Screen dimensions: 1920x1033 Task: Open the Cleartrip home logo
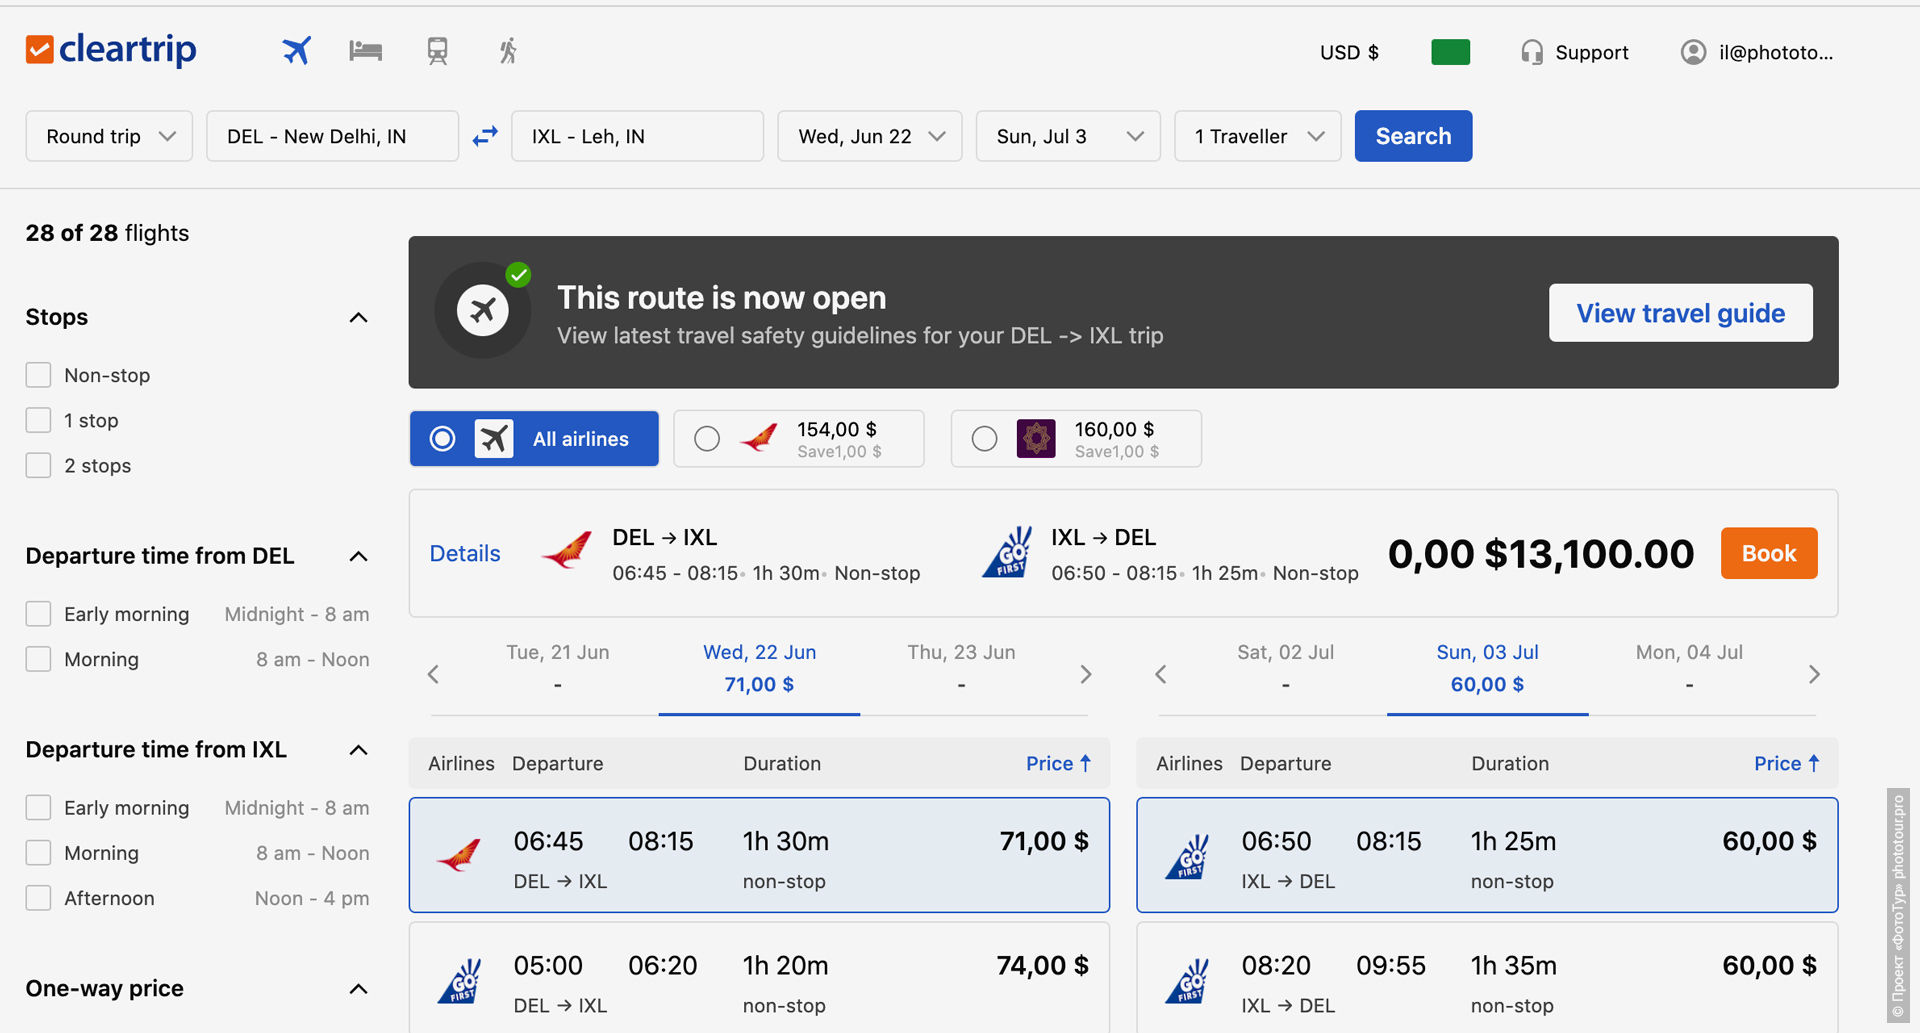click(111, 49)
